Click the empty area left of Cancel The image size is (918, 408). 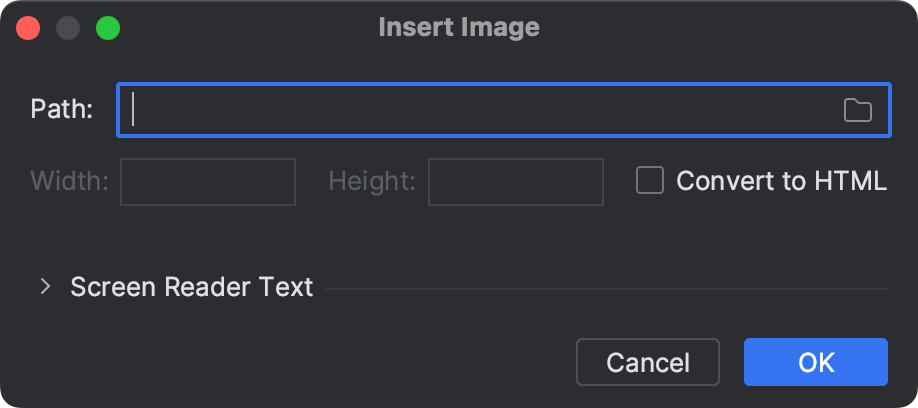[x=300, y=362]
